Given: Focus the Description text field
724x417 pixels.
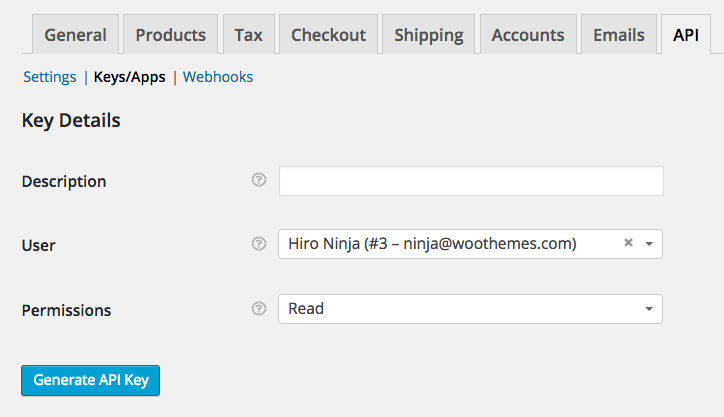Looking at the screenshot, I should pos(471,181).
